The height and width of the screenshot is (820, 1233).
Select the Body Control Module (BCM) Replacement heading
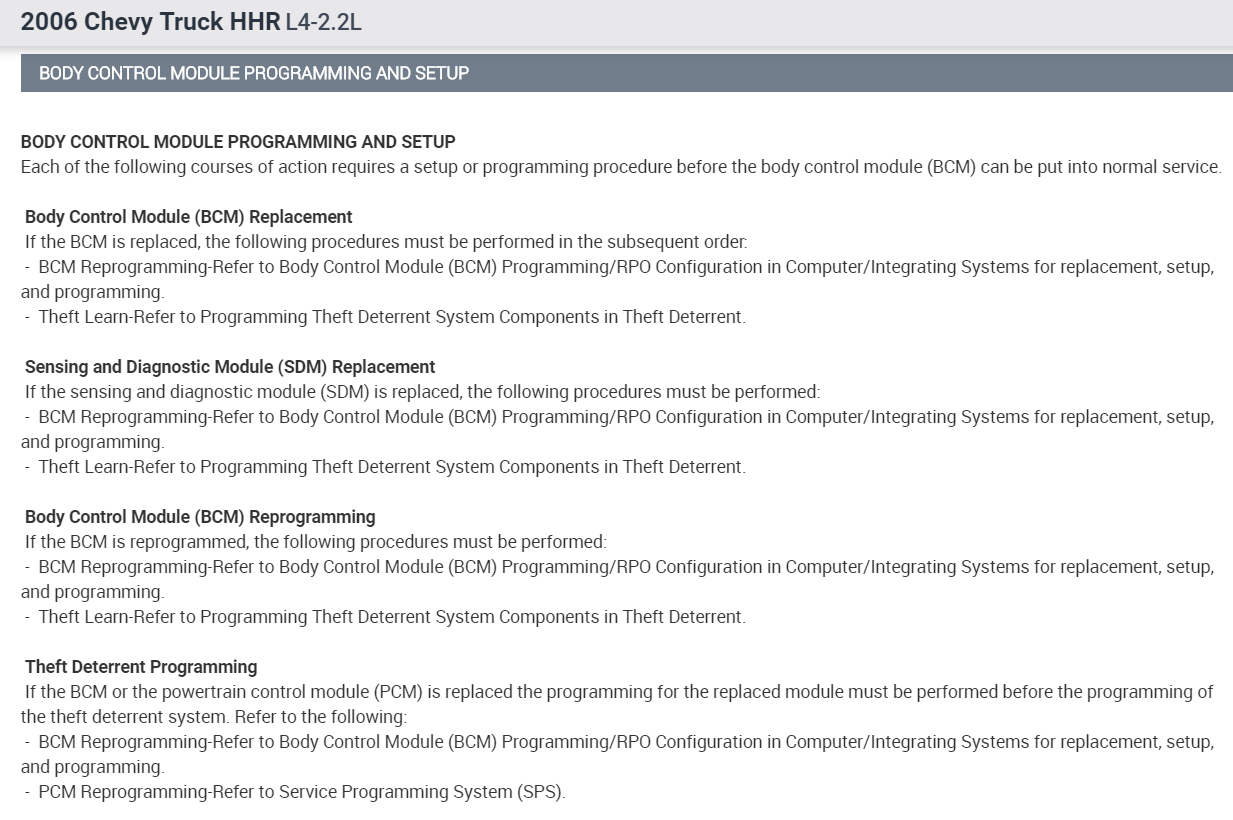[189, 217]
